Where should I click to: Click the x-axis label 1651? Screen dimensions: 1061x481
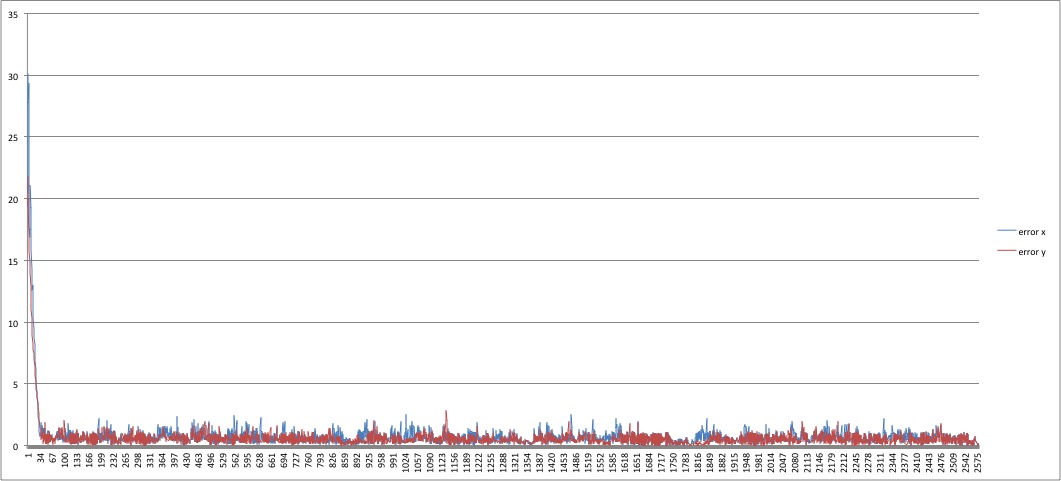click(x=637, y=461)
